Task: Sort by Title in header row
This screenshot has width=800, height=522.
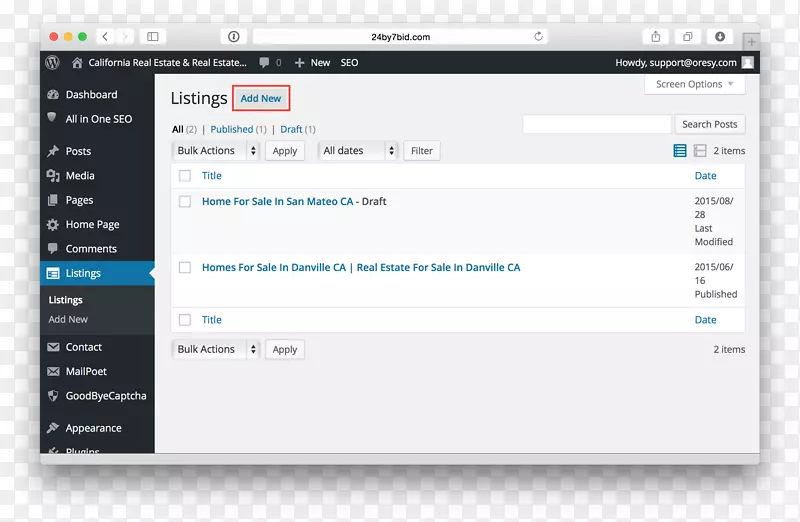Action: [x=211, y=176]
